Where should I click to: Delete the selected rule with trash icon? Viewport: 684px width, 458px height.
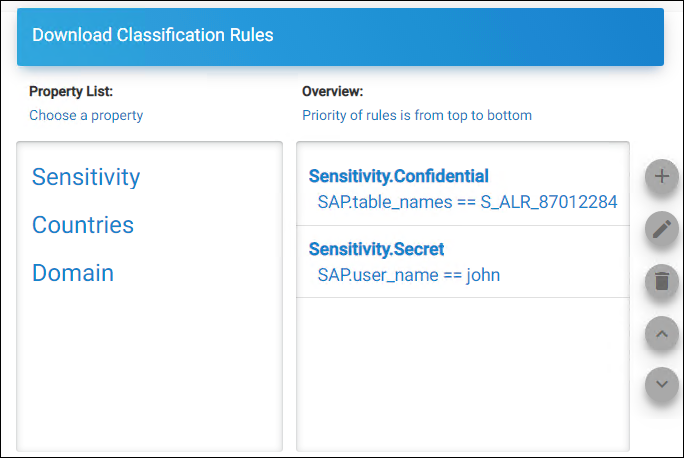(x=662, y=281)
